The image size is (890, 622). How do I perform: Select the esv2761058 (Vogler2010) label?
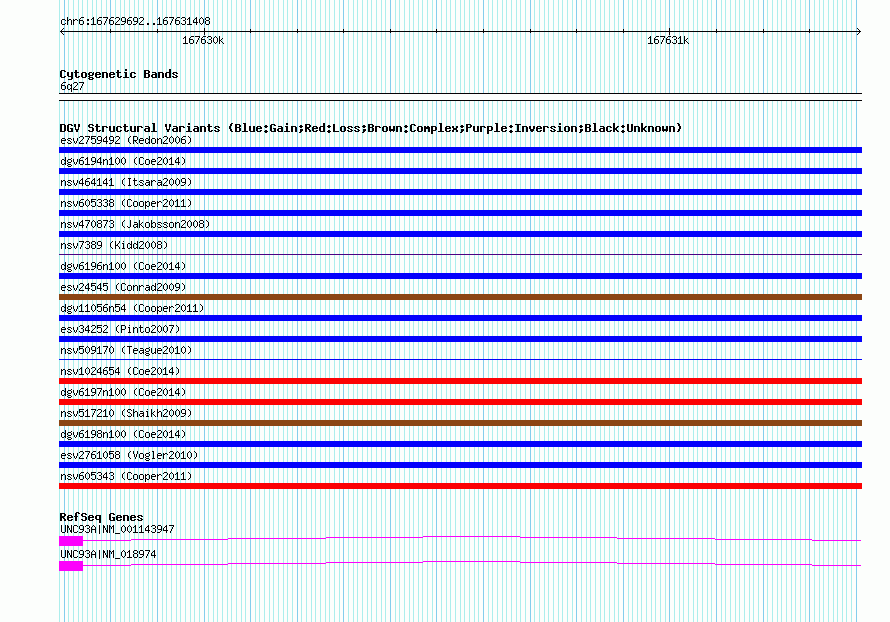pyautogui.click(x=129, y=455)
